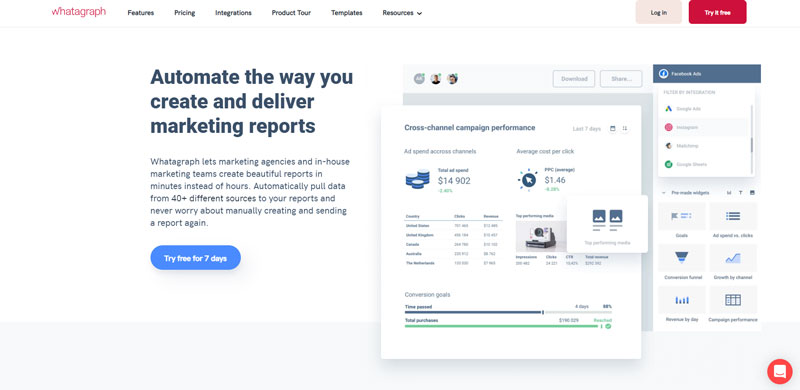Open the Features menu item
The image size is (800, 390).
pos(141,13)
